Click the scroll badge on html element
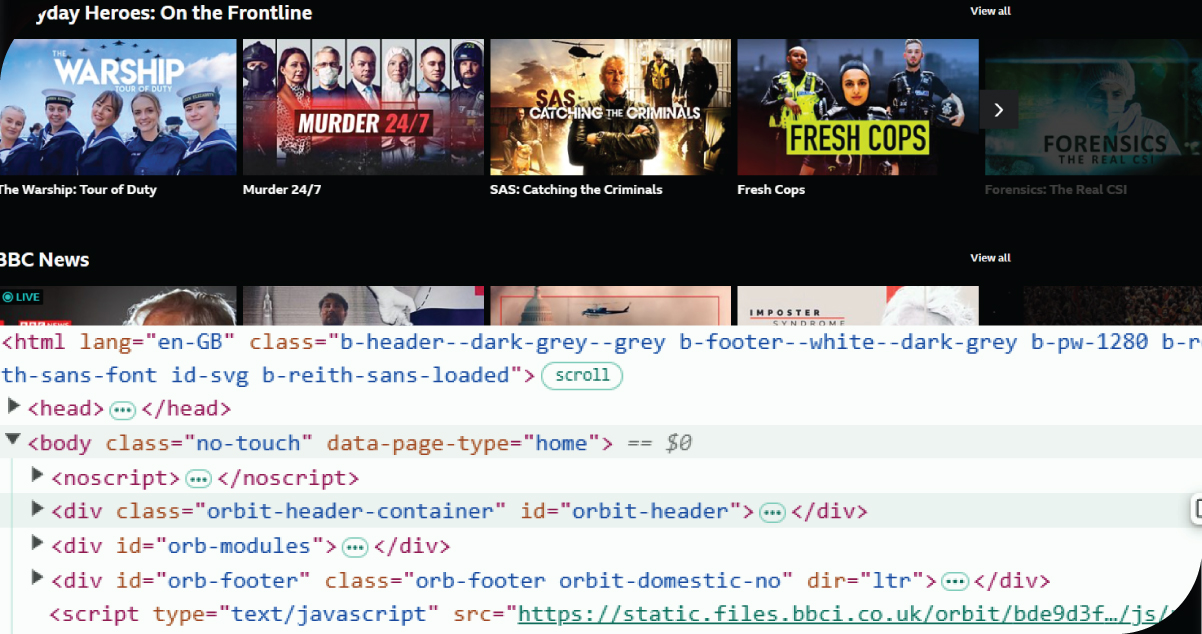The image size is (1202, 634). [582, 376]
